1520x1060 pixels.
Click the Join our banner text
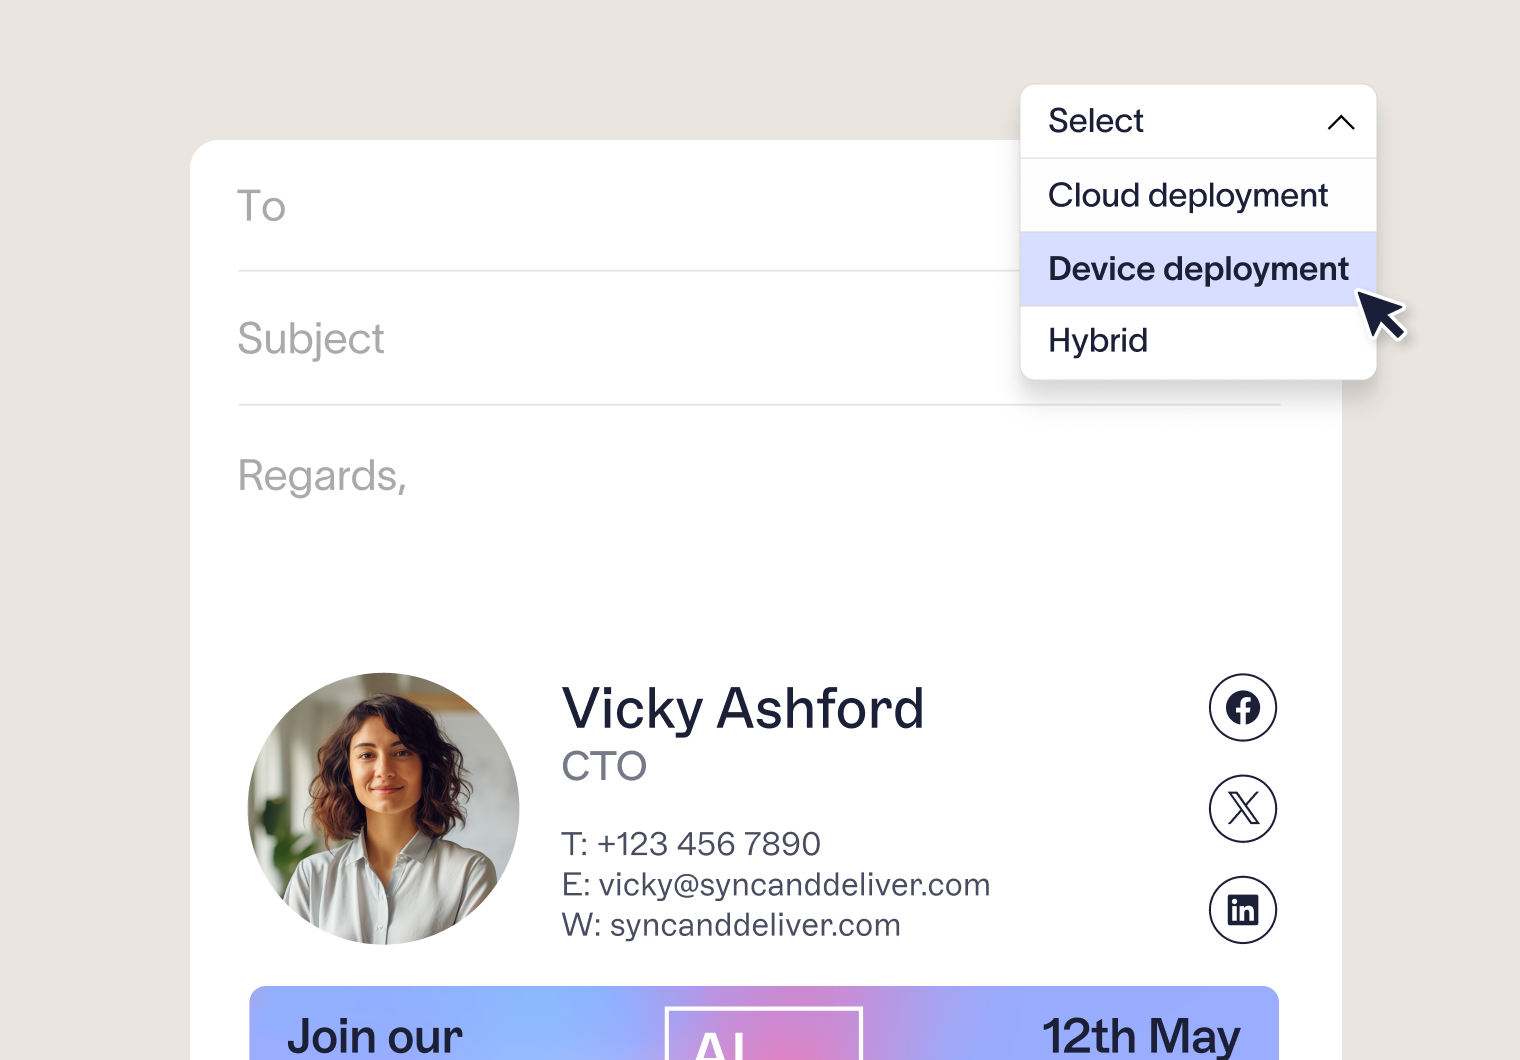coord(375,1036)
